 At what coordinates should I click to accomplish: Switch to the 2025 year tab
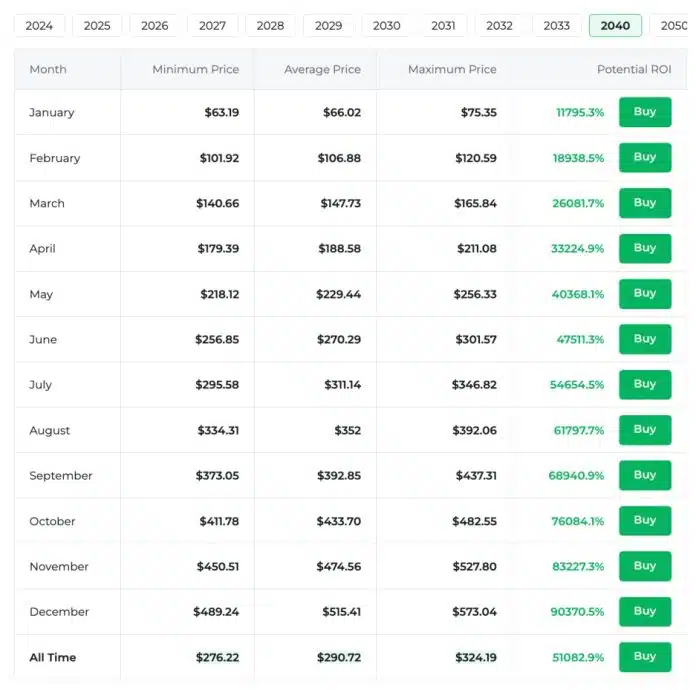[x=97, y=26]
